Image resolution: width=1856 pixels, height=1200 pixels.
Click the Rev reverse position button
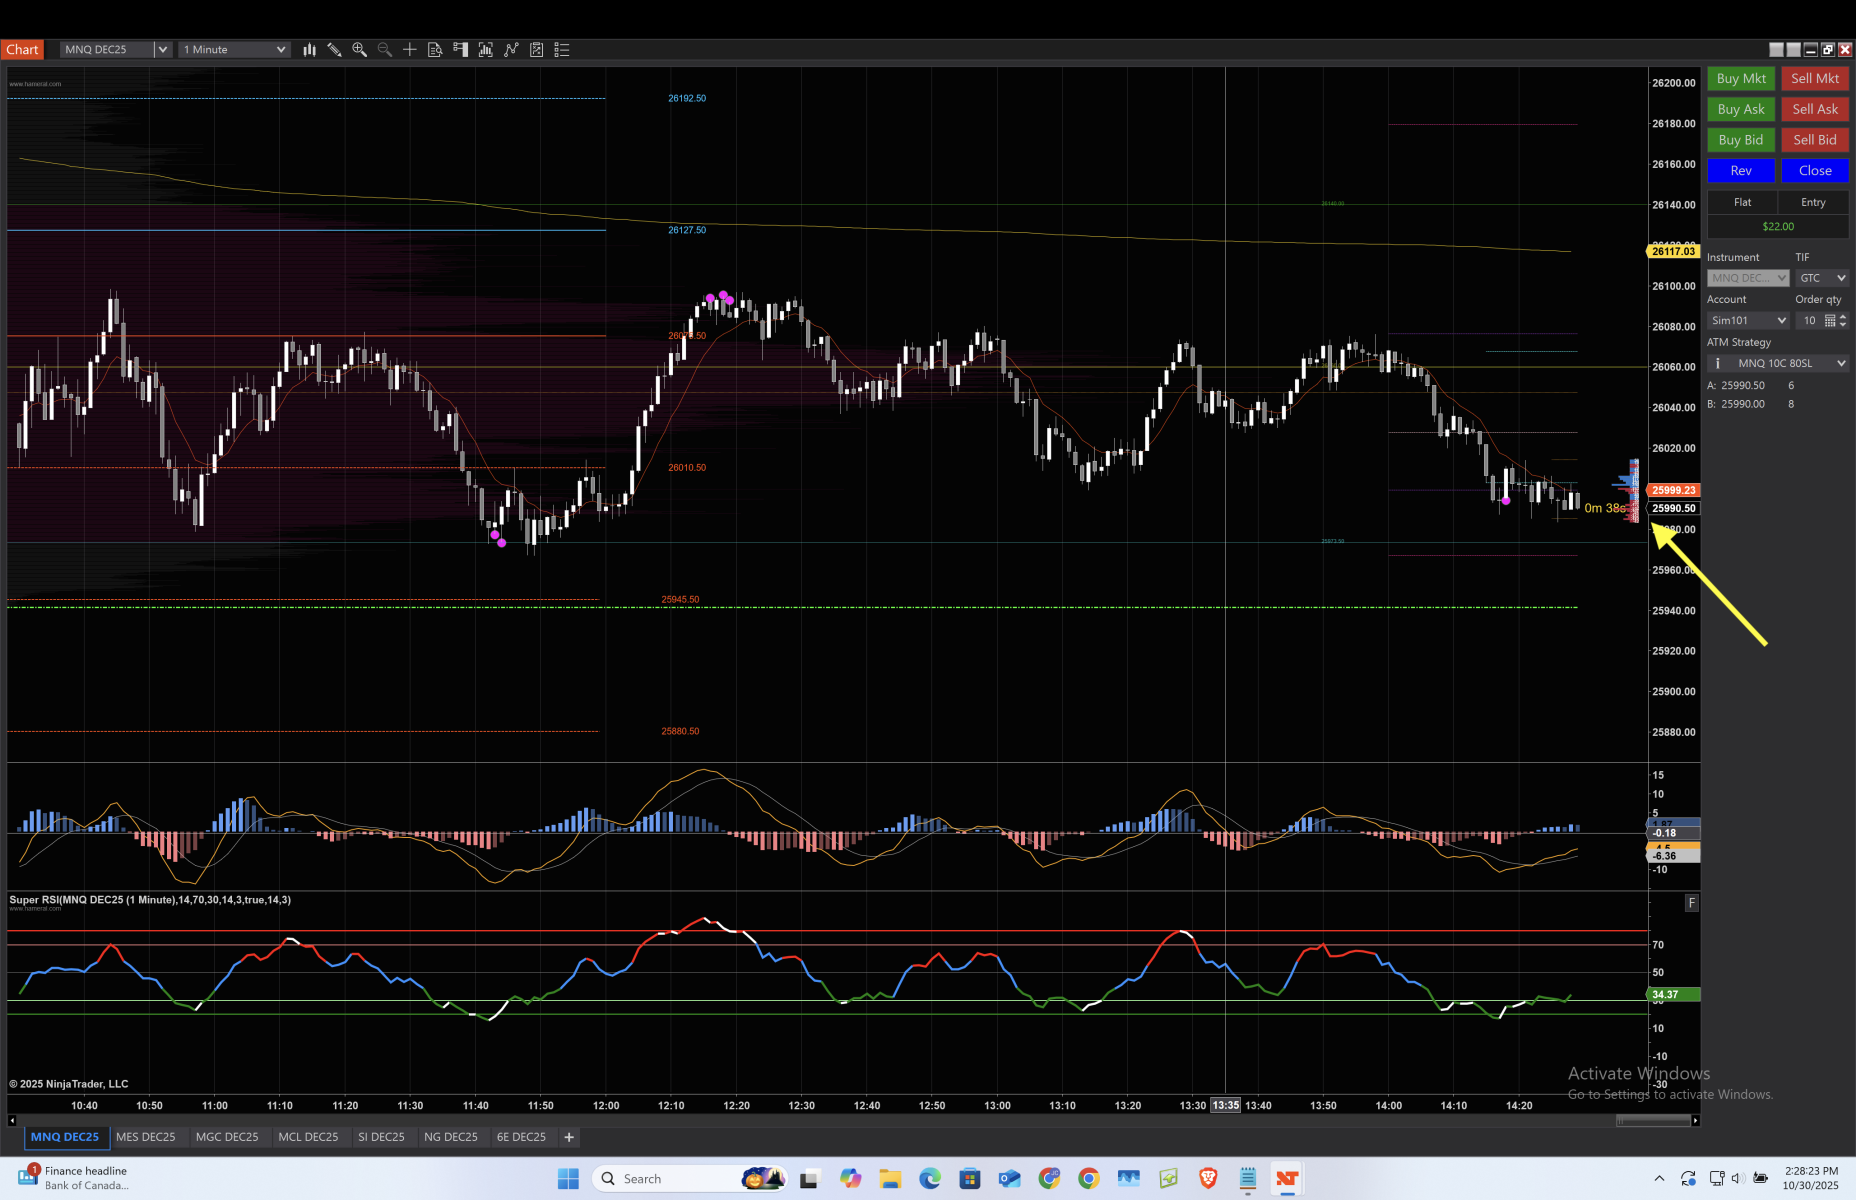click(x=1741, y=171)
